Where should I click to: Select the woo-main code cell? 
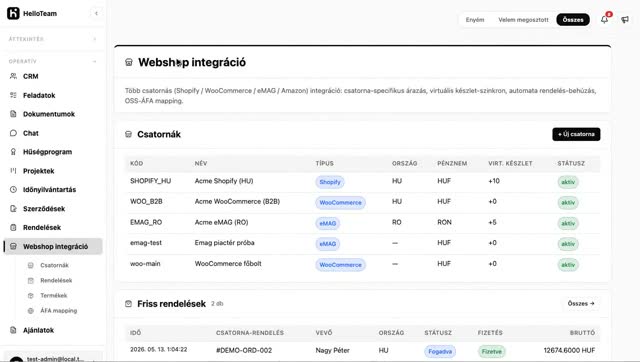(x=145, y=264)
